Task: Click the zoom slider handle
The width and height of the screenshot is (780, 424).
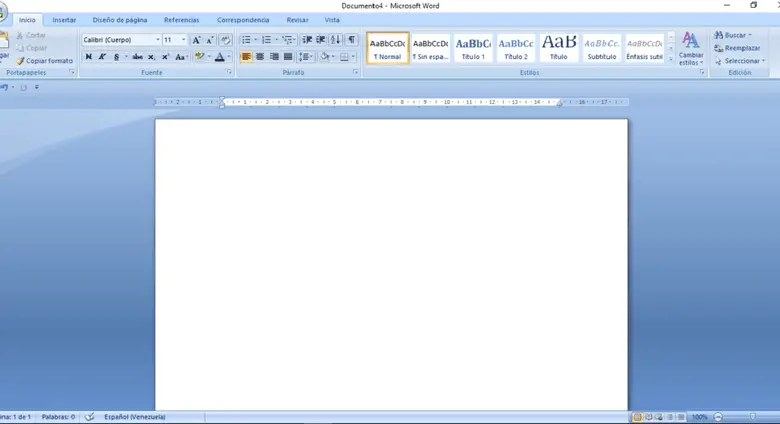Action: point(753,417)
